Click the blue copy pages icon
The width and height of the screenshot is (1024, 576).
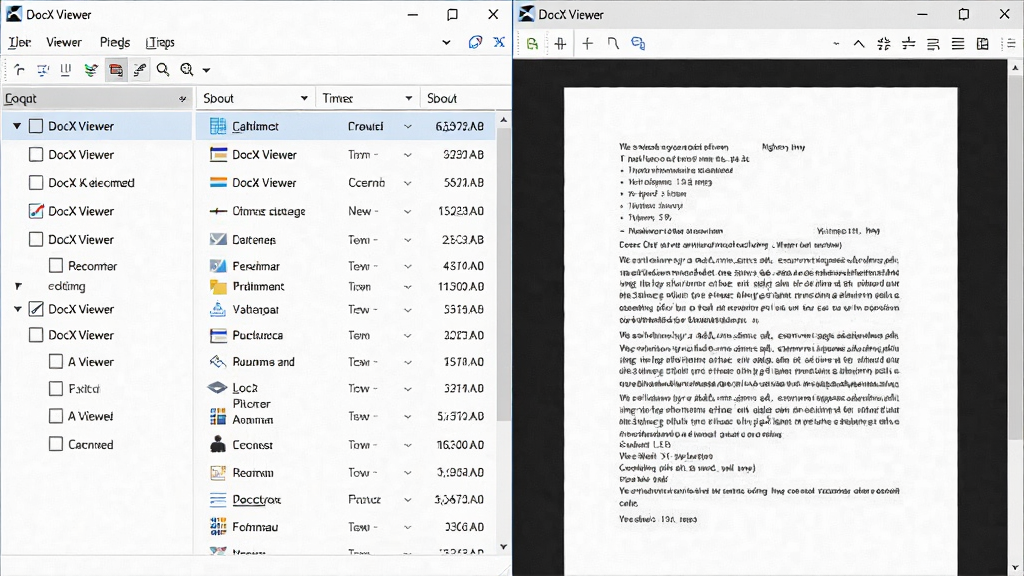coord(638,43)
